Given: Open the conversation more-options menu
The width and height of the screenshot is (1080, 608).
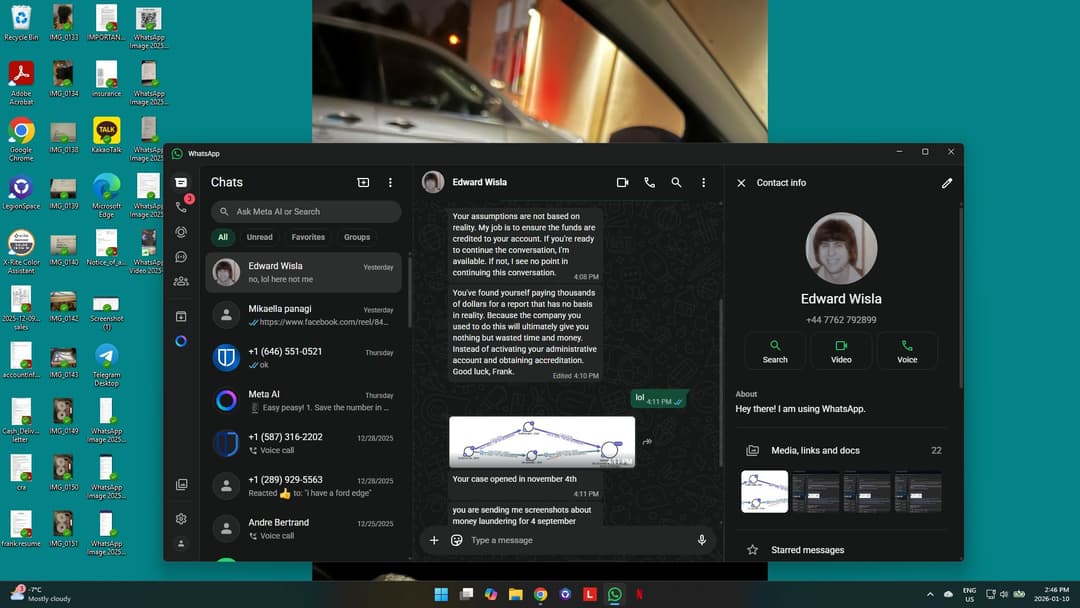Looking at the screenshot, I should point(703,182).
